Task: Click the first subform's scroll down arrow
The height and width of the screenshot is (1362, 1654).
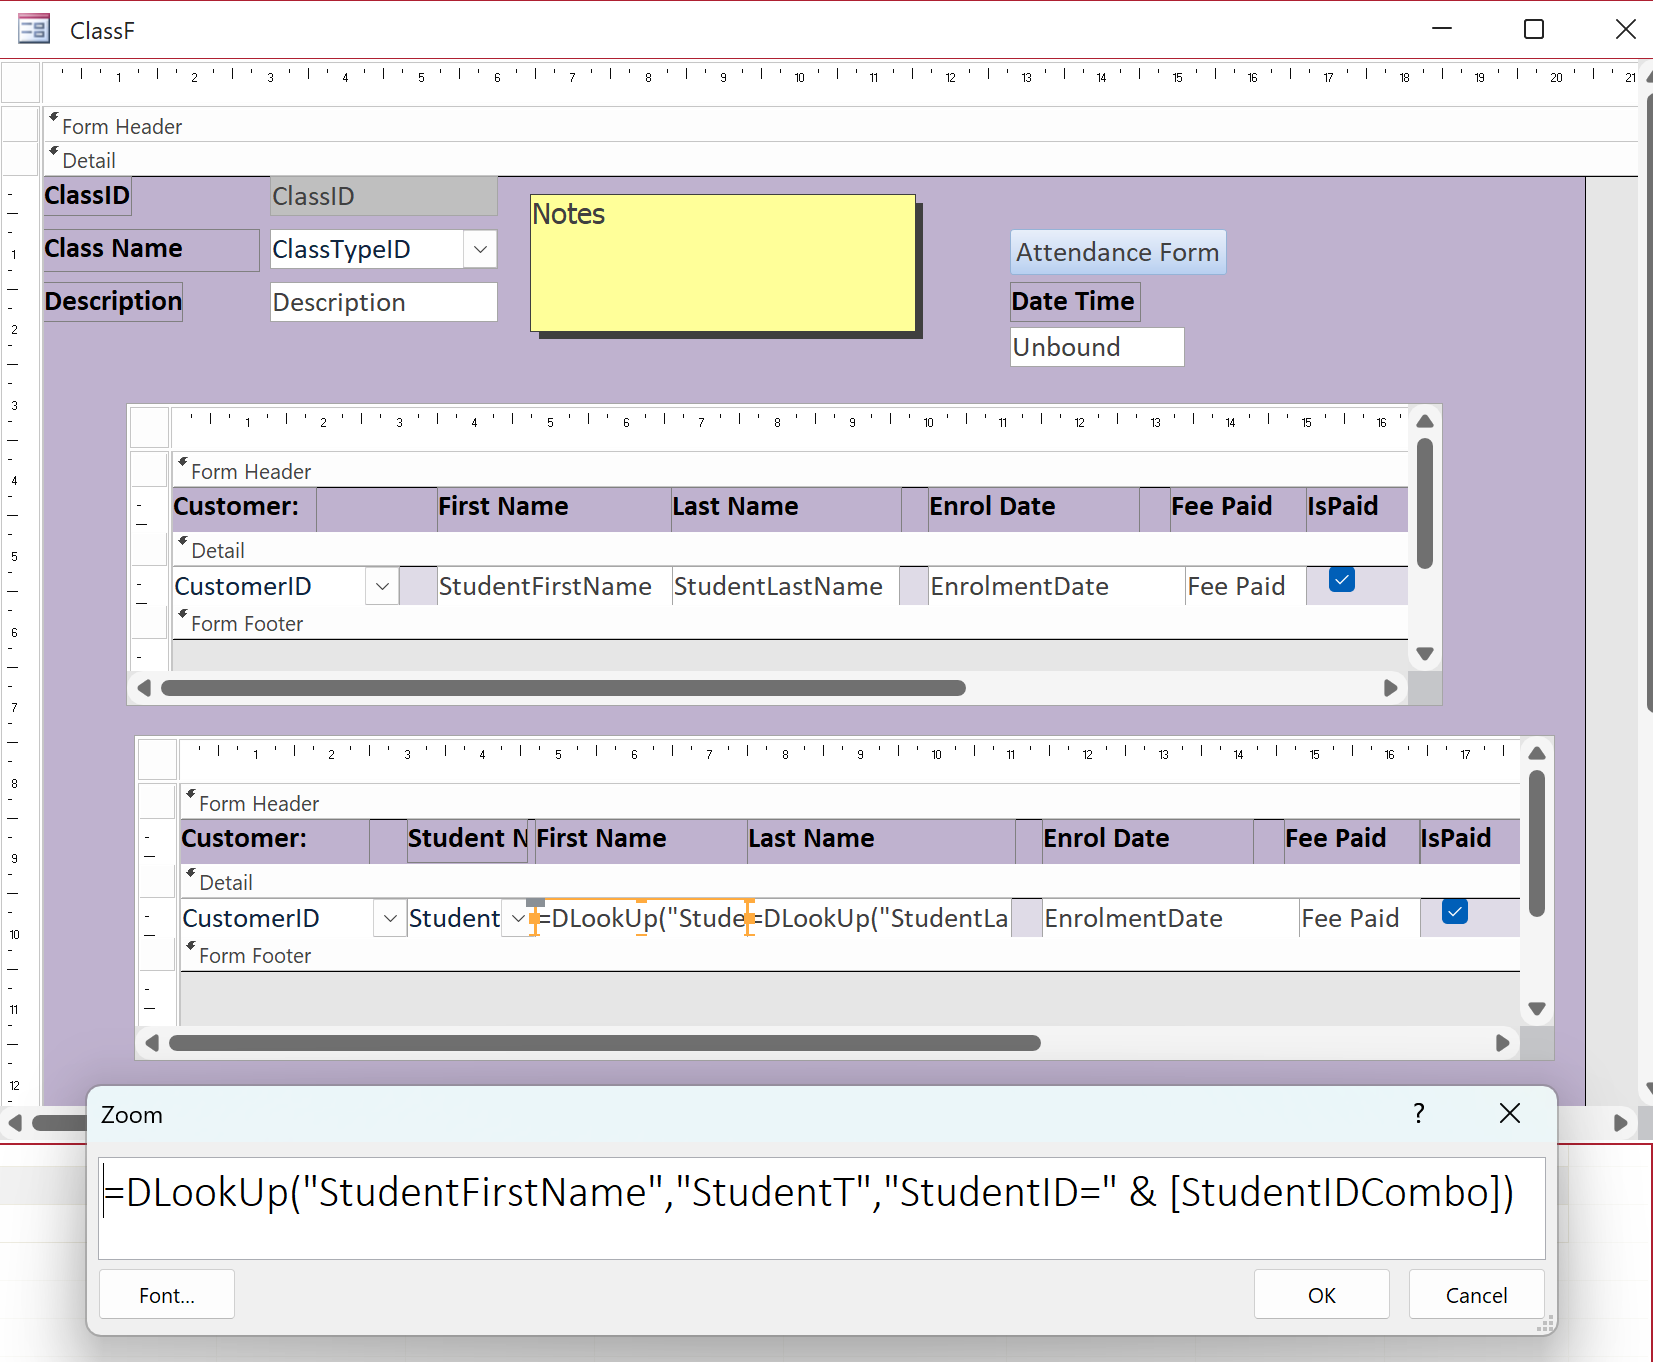Action: click(x=1425, y=654)
